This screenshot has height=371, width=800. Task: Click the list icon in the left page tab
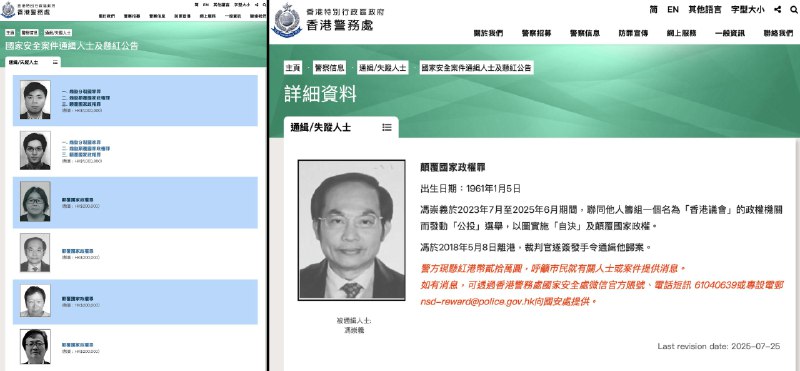click(x=55, y=62)
